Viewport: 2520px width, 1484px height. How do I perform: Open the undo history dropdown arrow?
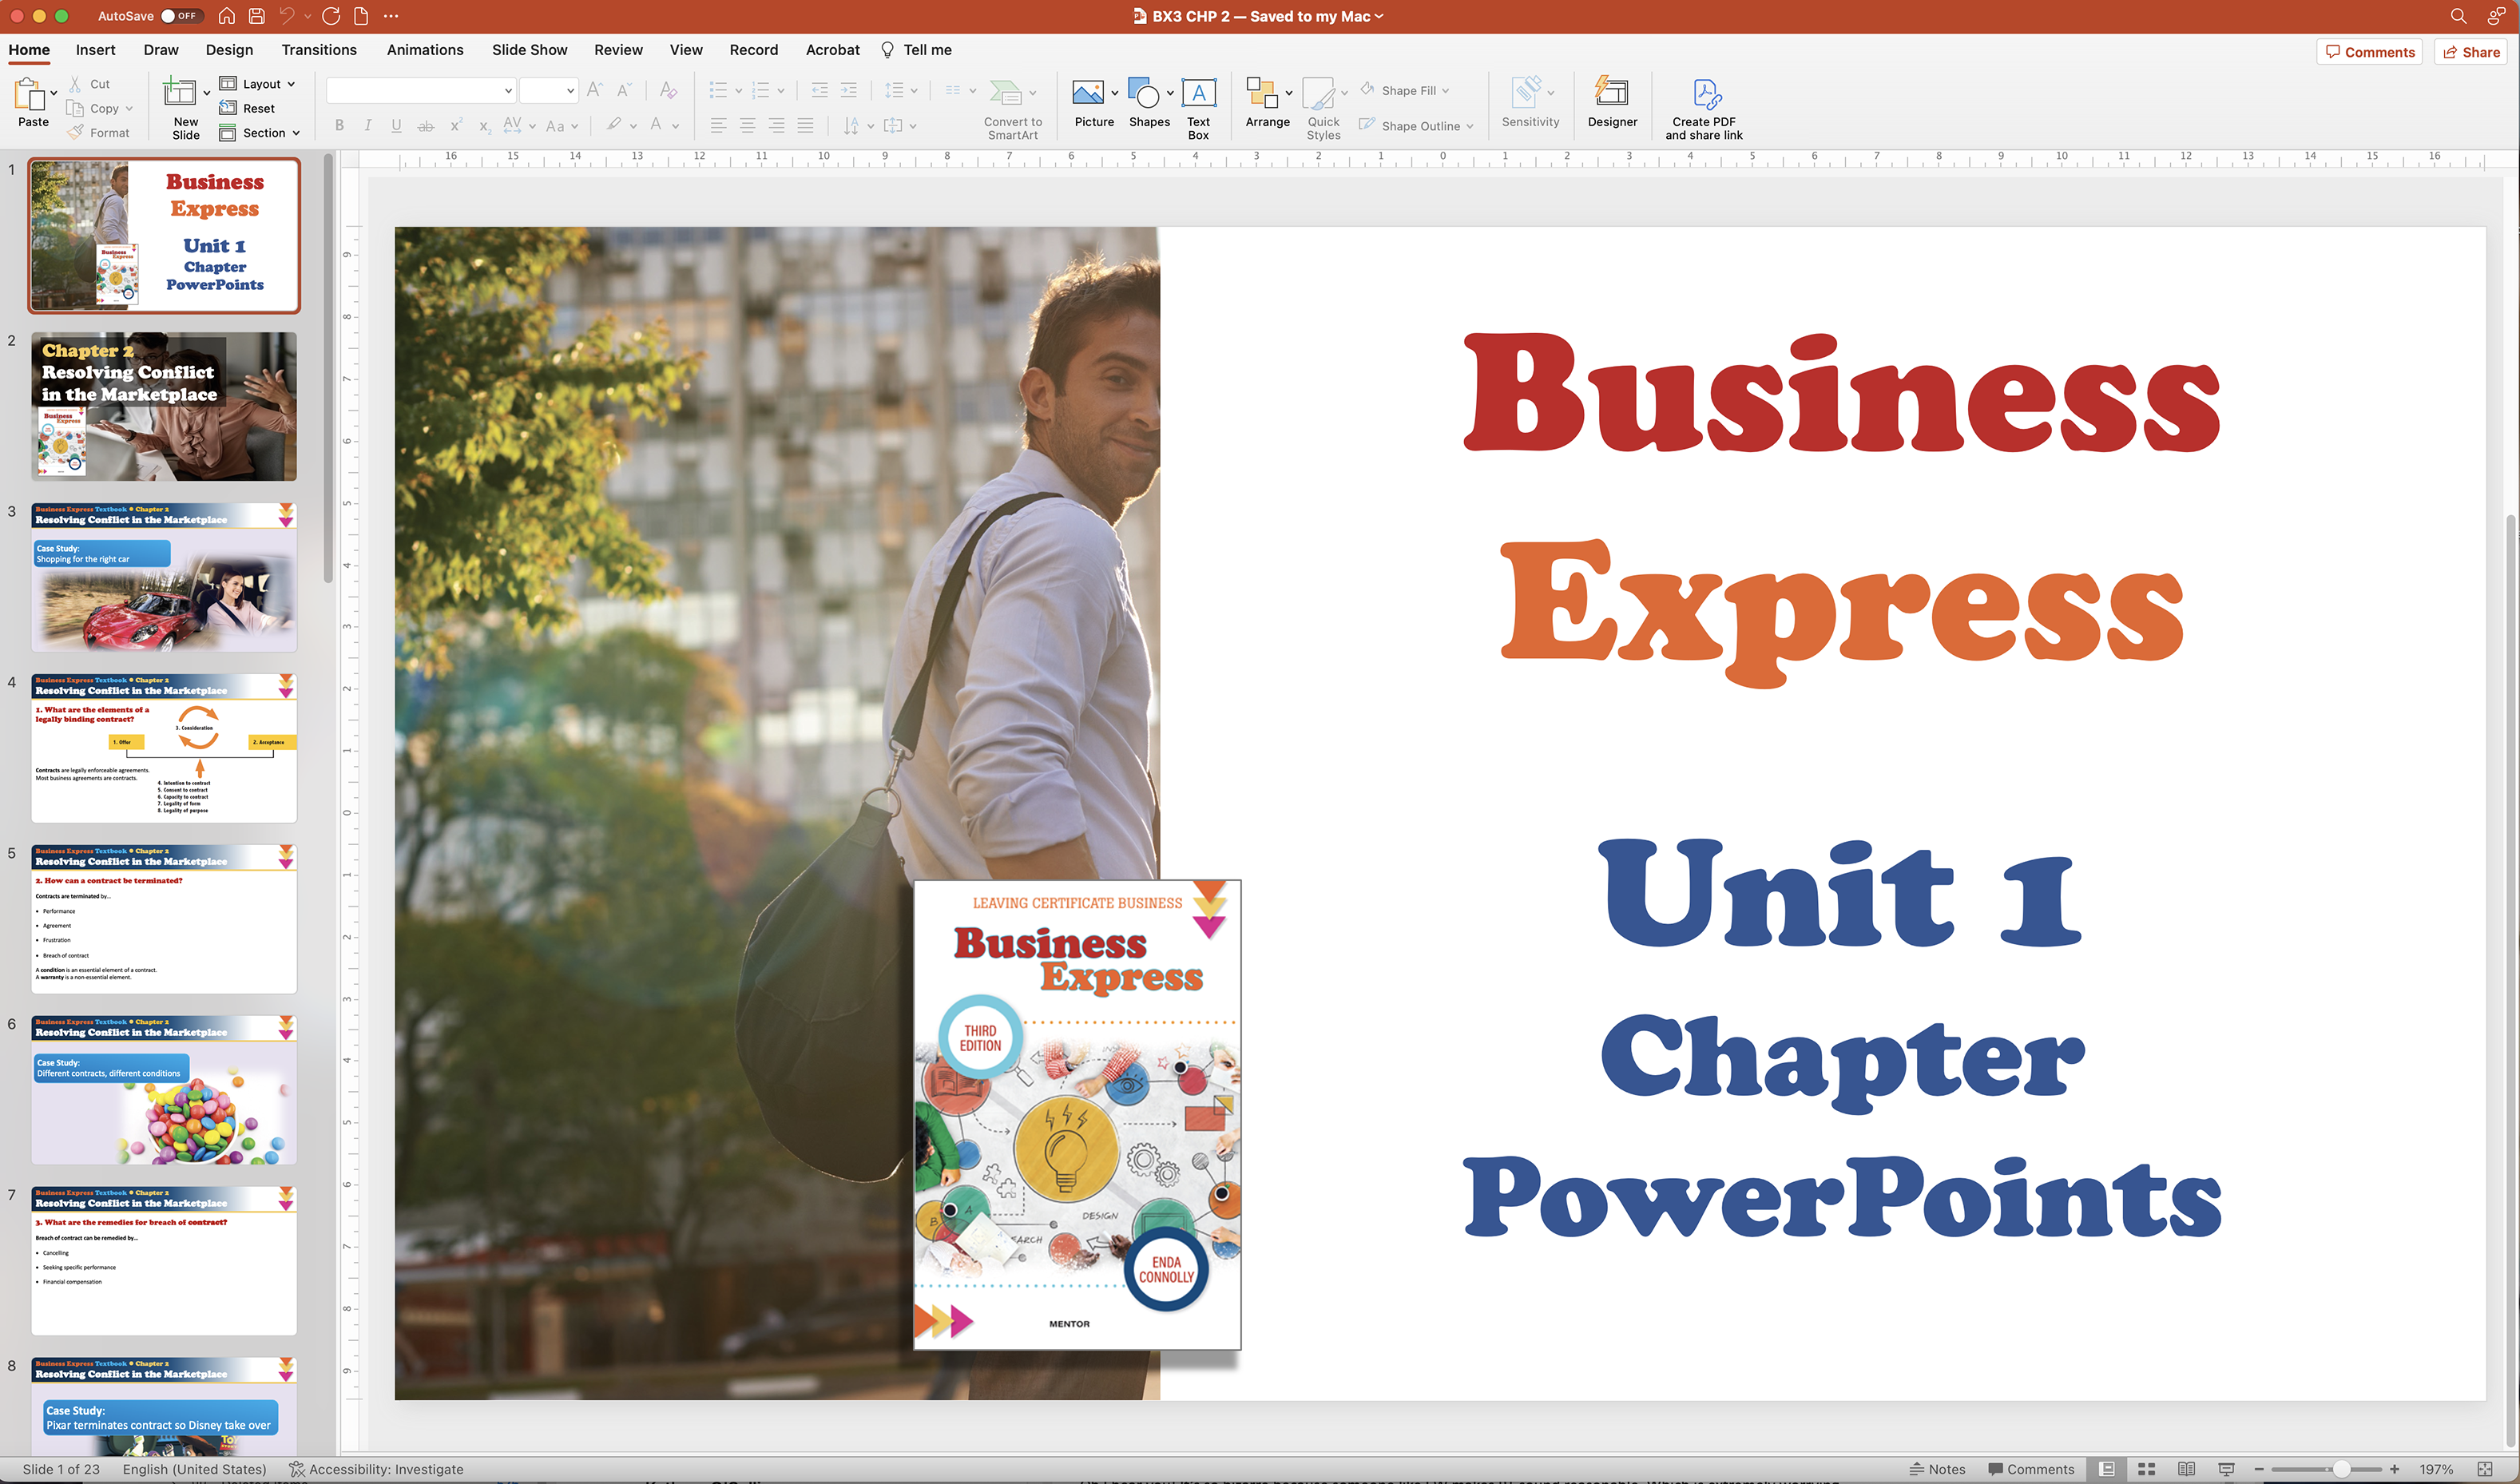pyautogui.click(x=307, y=16)
